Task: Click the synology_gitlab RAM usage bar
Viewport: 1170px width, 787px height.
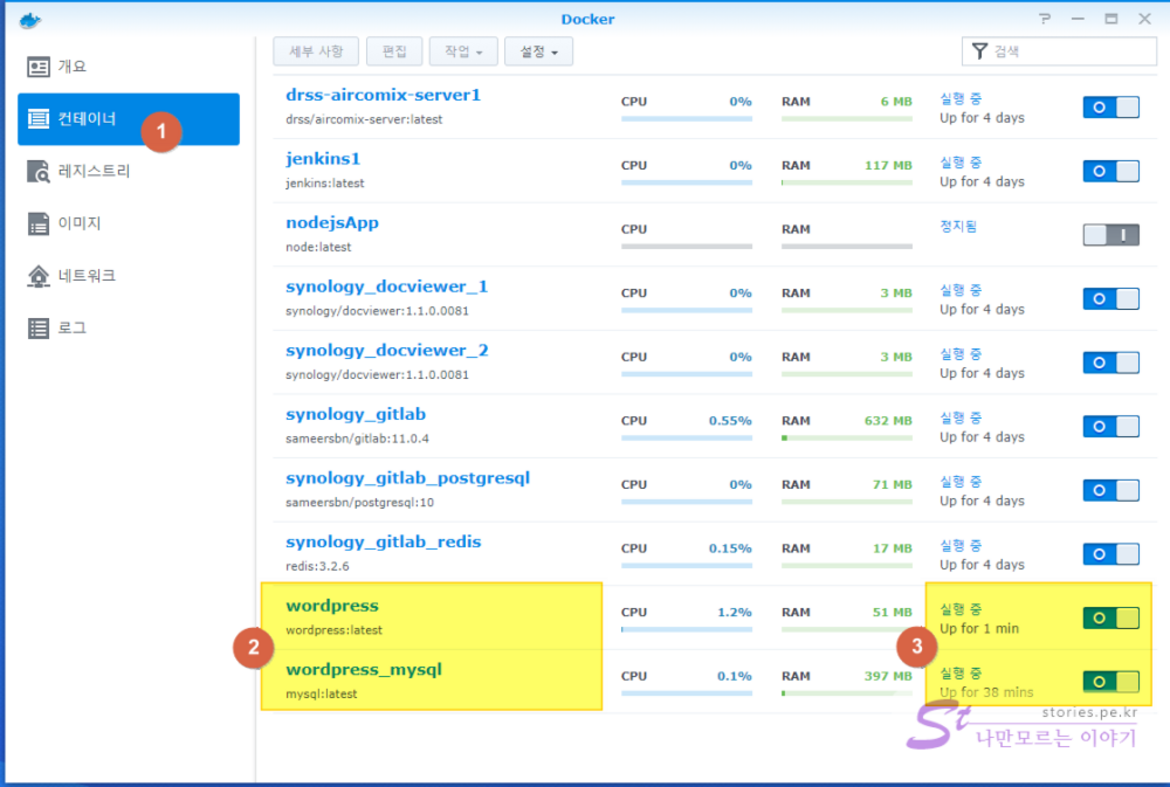Action: tap(846, 437)
